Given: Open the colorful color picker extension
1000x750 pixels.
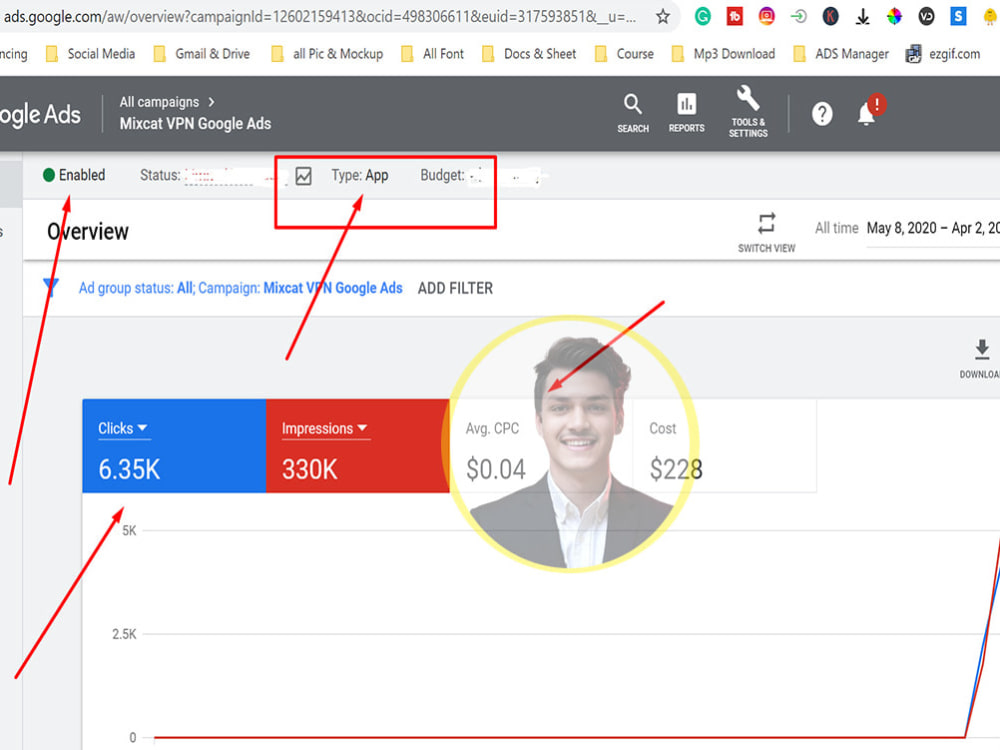Looking at the screenshot, I should pos(894,17).
